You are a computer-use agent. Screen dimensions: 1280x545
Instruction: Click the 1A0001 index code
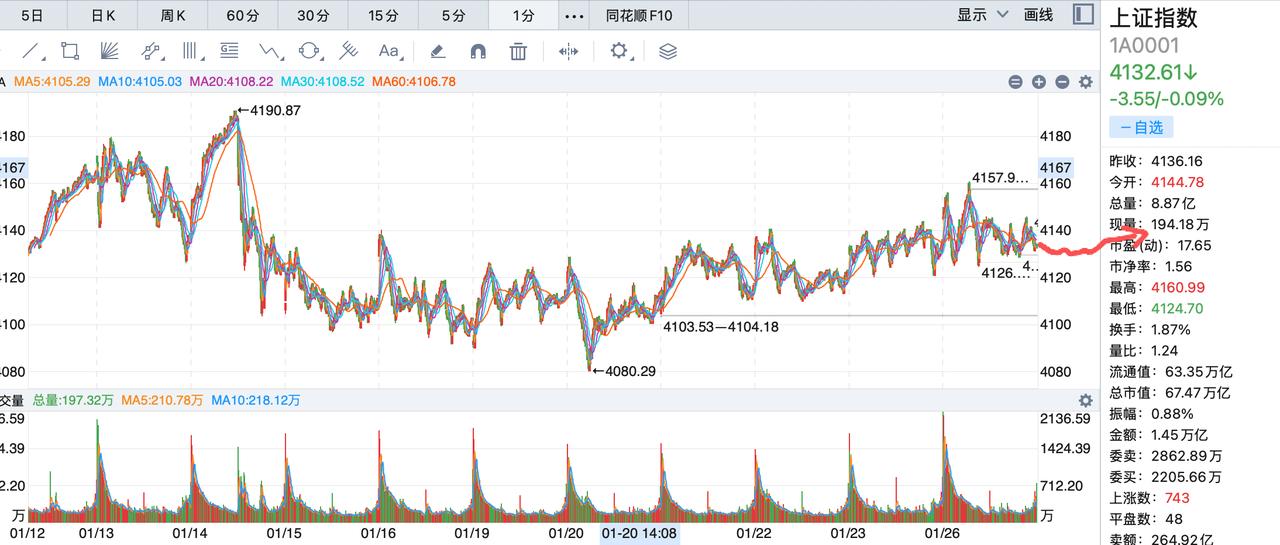[1144, 45]
